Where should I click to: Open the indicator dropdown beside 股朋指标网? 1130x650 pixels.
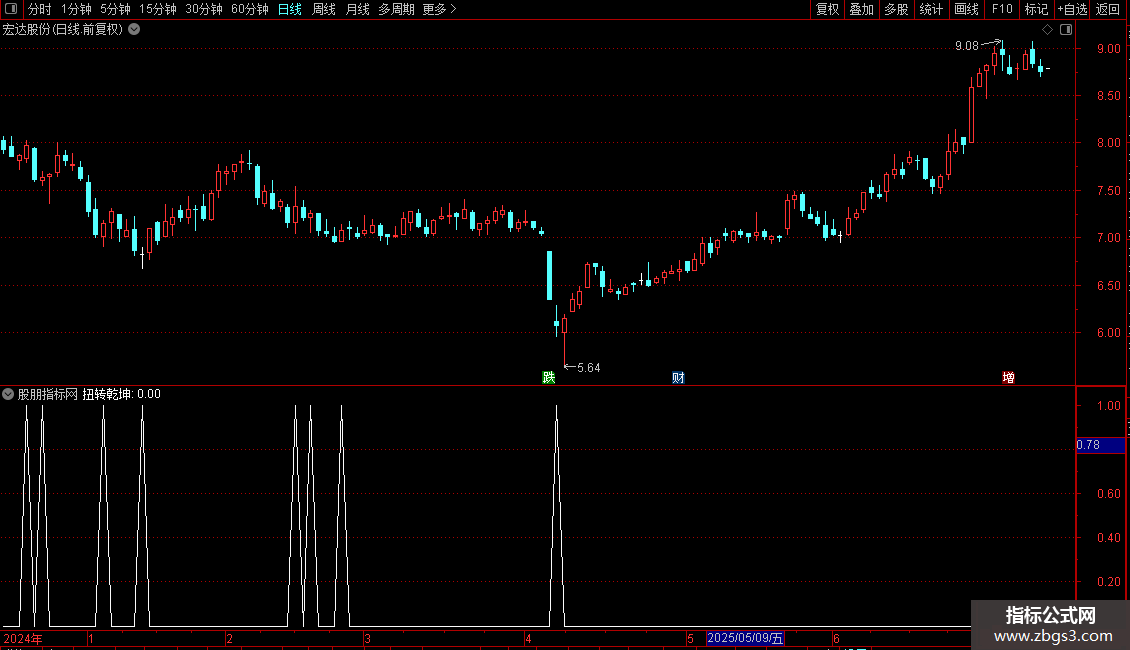[8, 394]
